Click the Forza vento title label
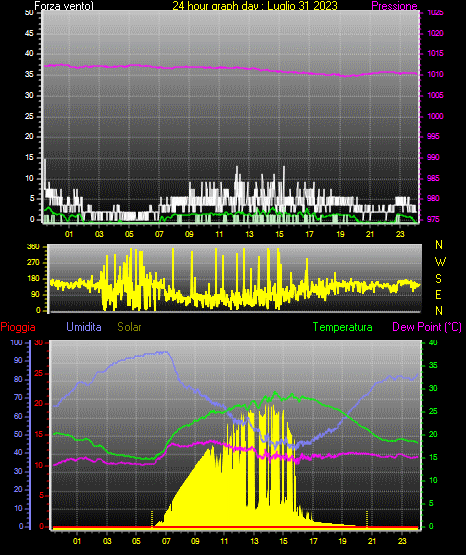 coord(64,6)
